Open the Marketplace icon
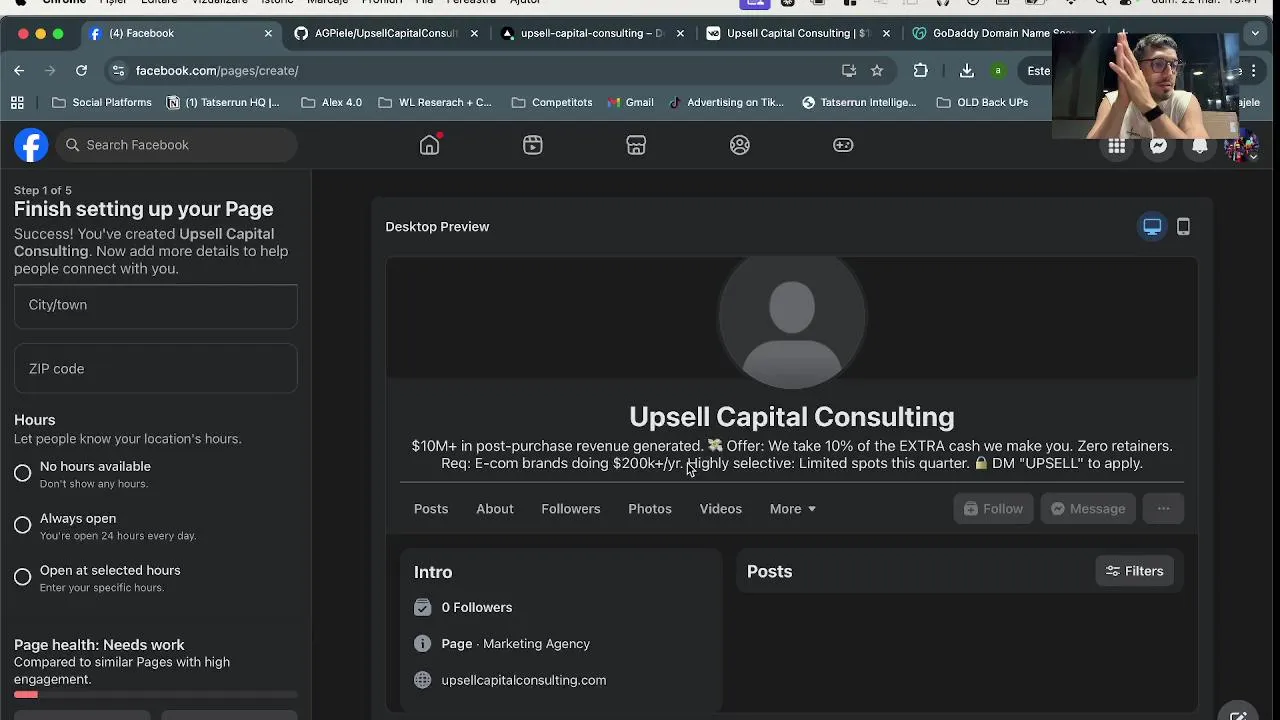 [636, 145]
